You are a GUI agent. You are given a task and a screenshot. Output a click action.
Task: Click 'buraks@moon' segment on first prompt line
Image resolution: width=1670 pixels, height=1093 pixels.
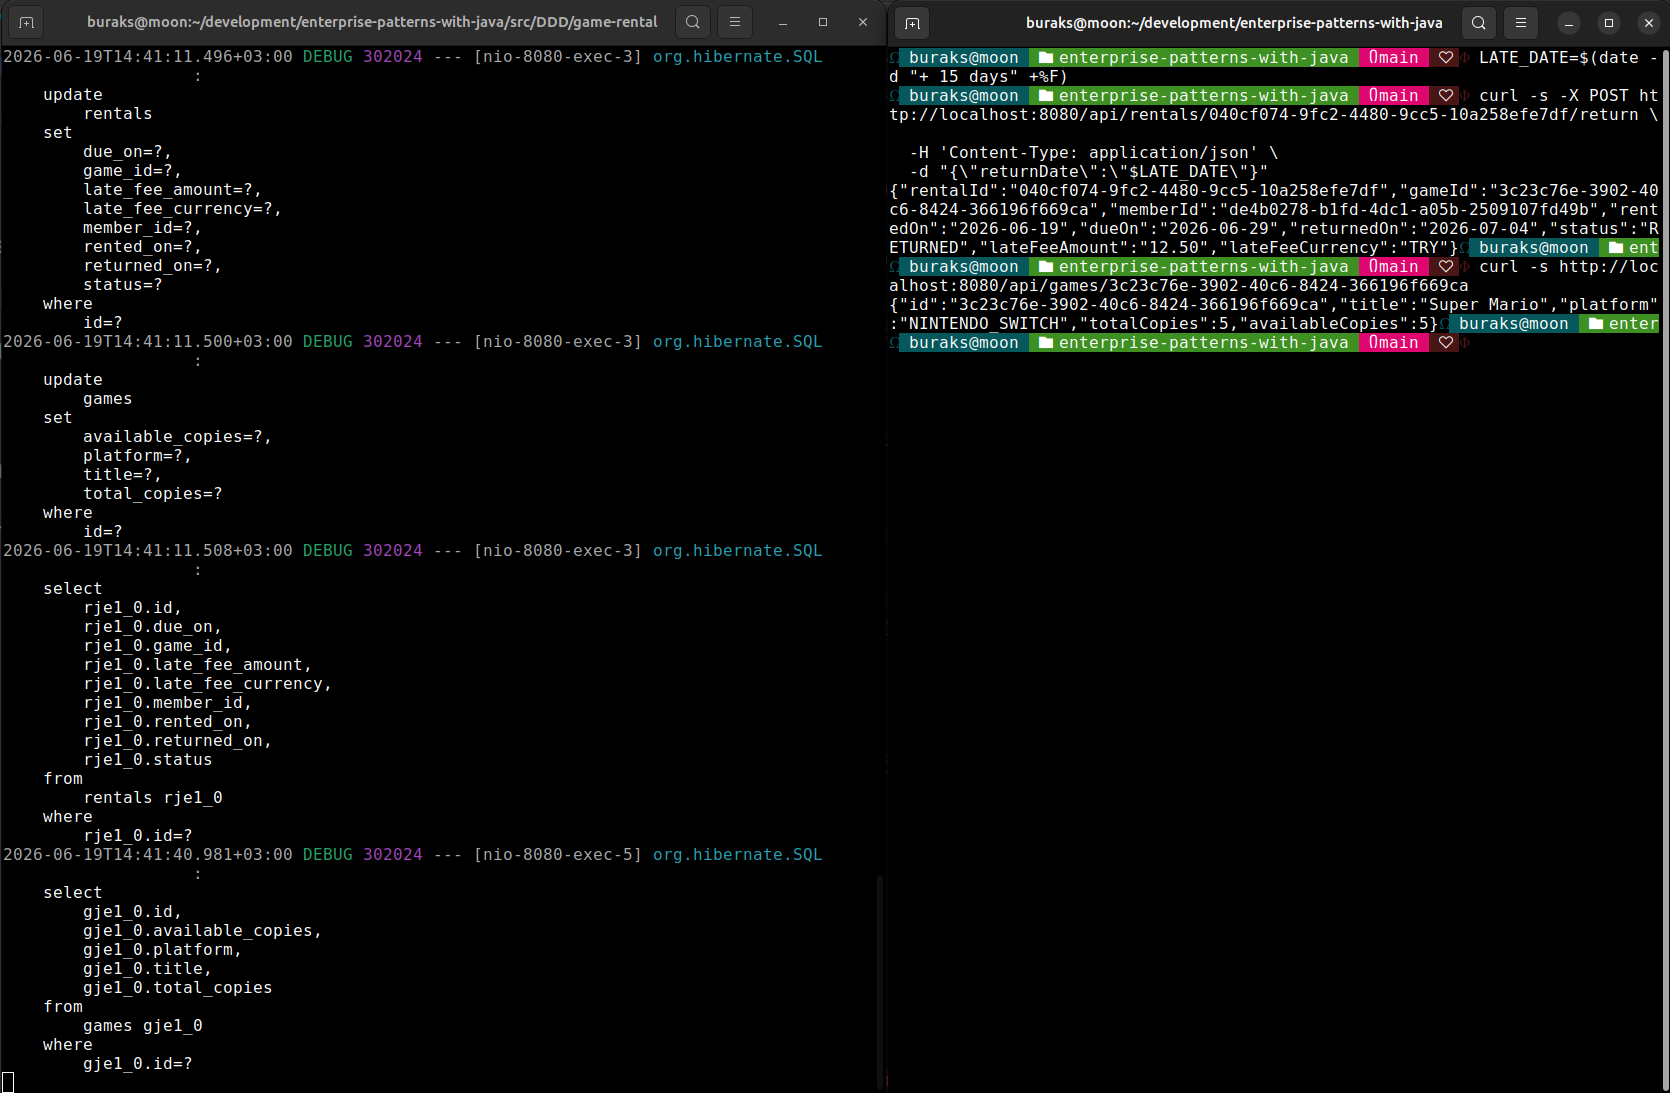point(964,58)
